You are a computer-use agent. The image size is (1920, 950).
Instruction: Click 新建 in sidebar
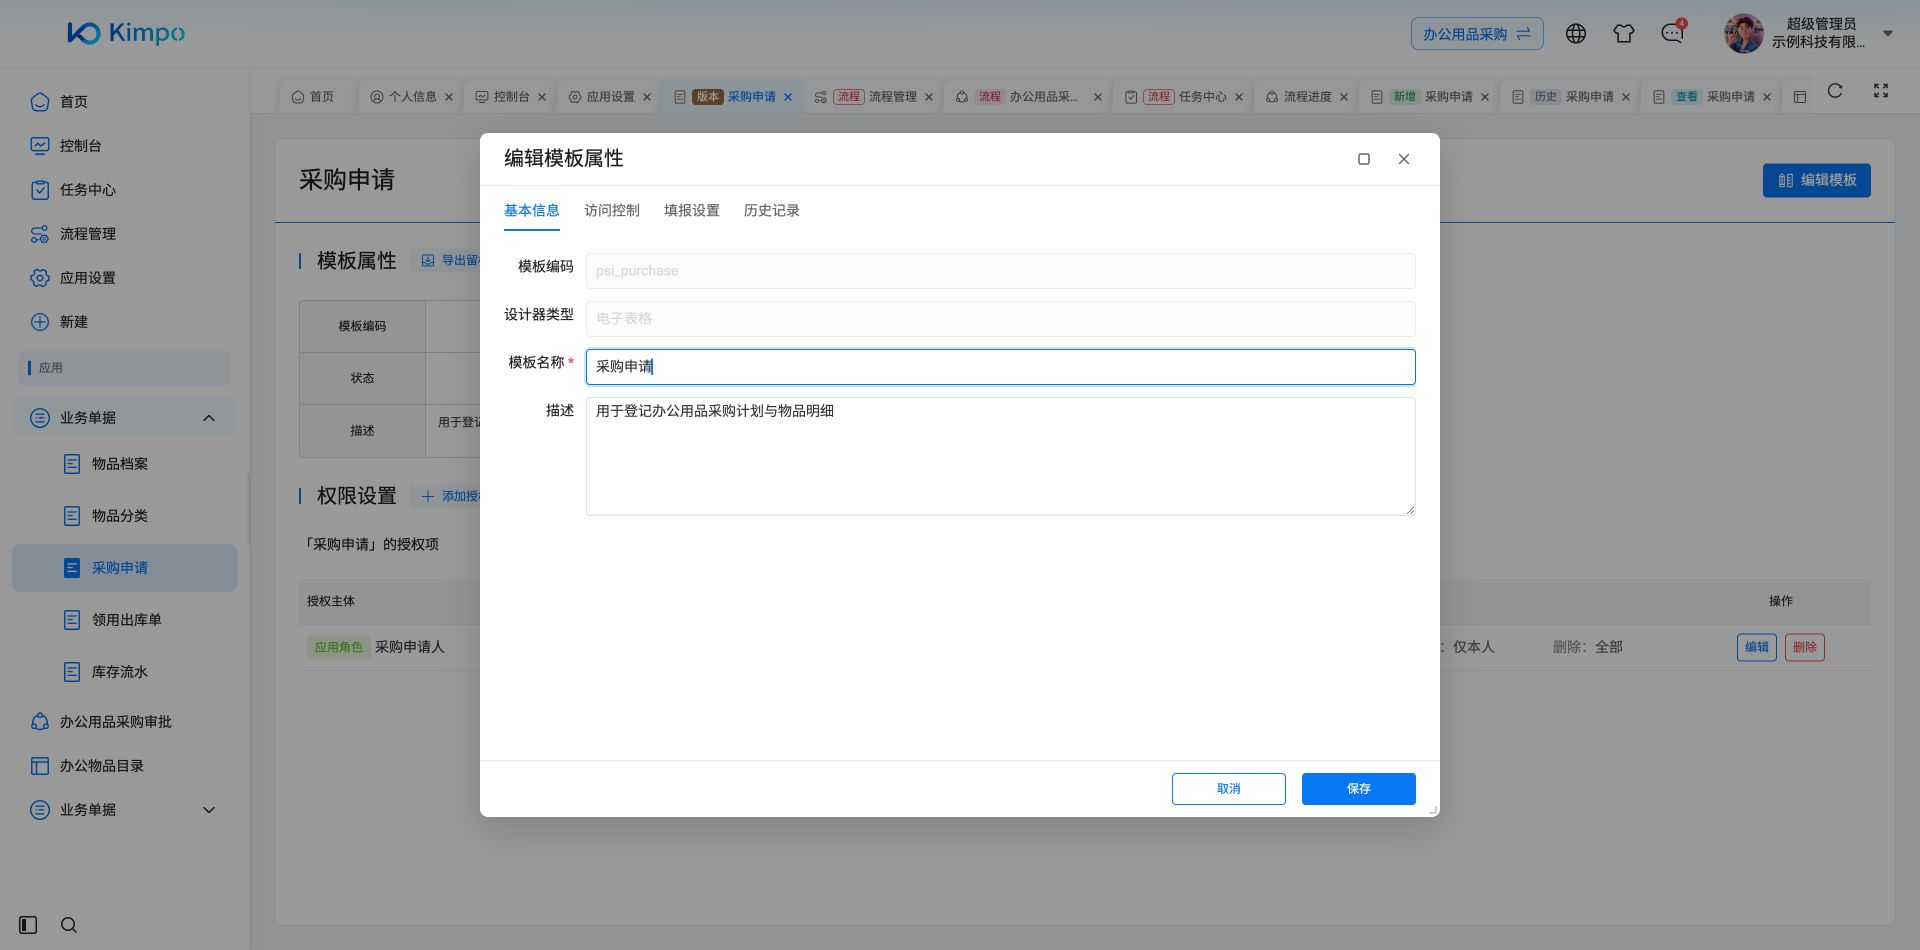pyautogui.click(x=124, y=322)
